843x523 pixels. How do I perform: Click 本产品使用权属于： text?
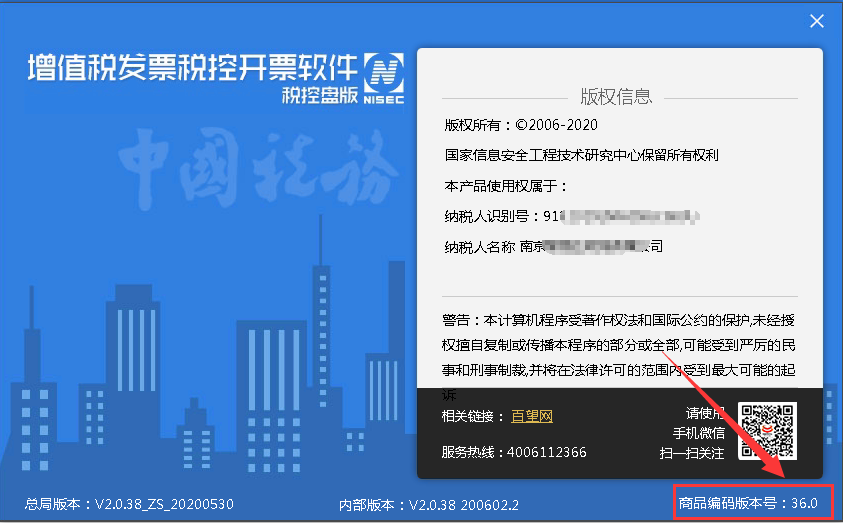[x=506, y=186]
